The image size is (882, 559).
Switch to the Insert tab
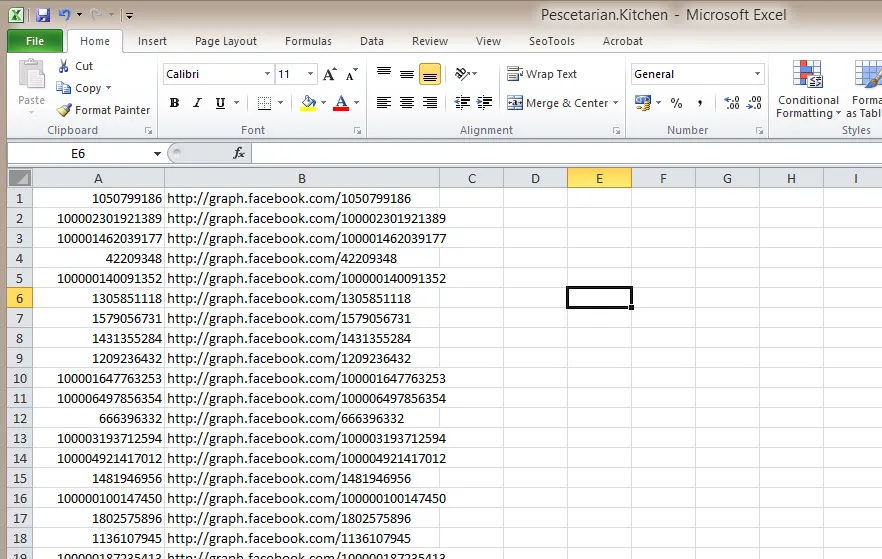pyautogui.click(x=152, y=41)
